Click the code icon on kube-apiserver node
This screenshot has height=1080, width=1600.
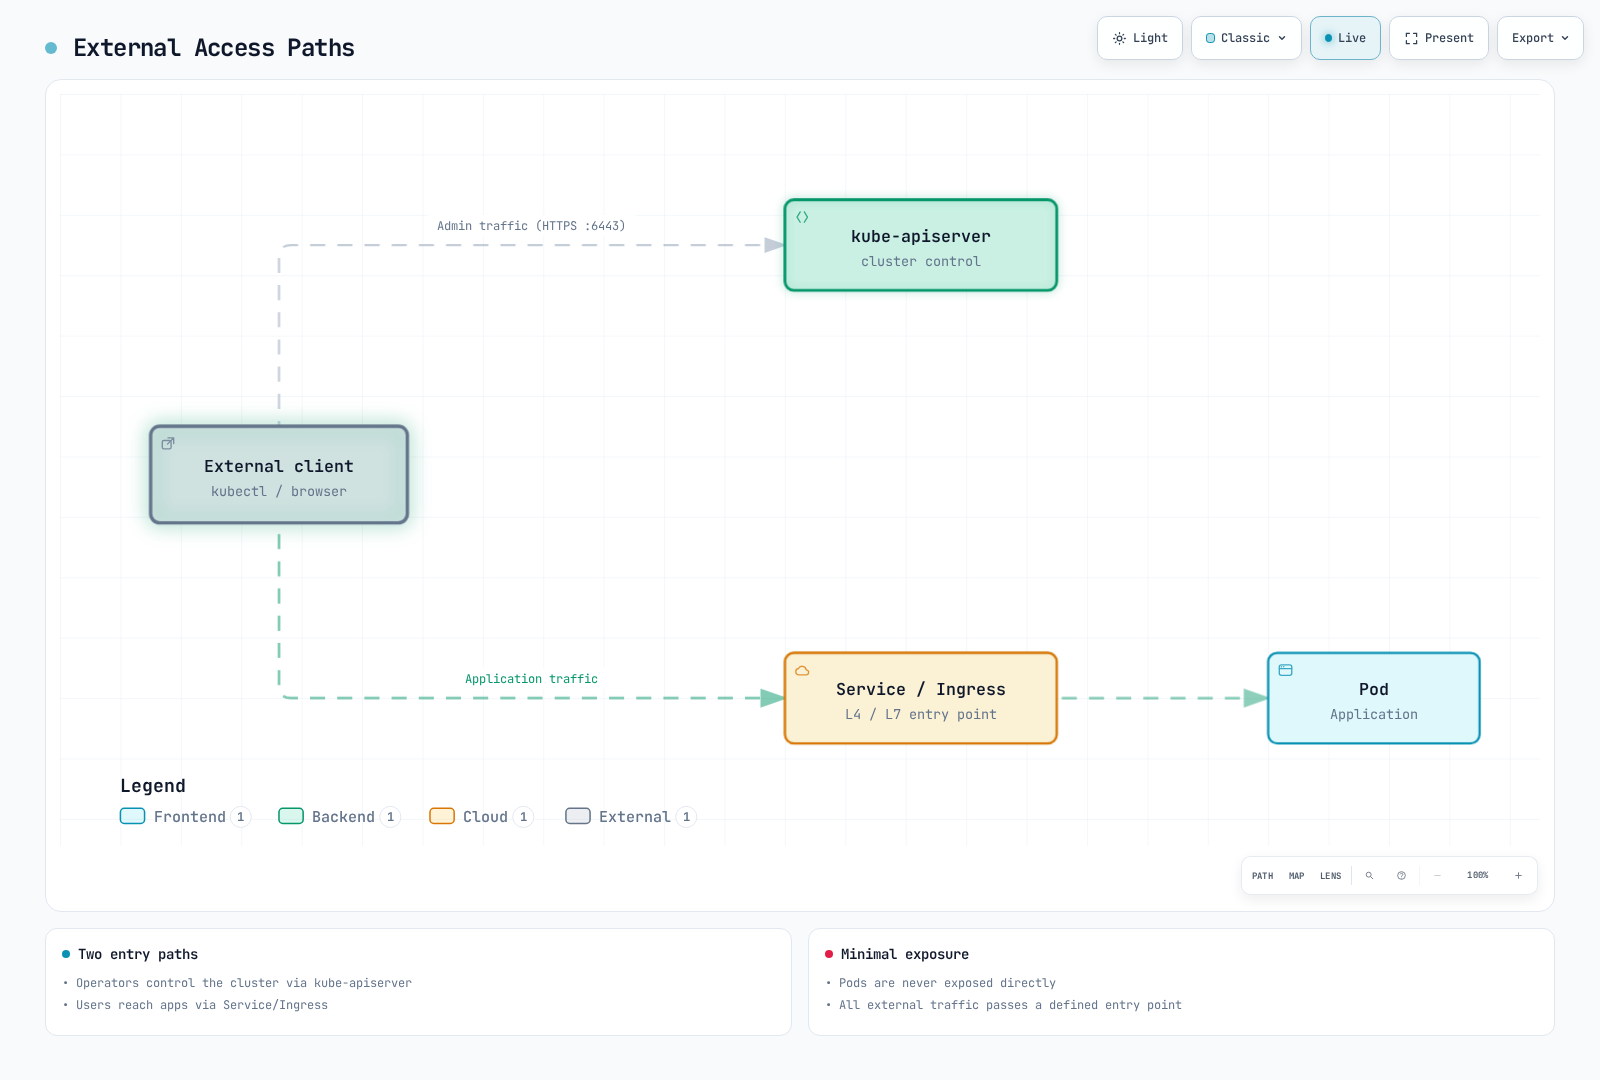(x=802, y=217)
